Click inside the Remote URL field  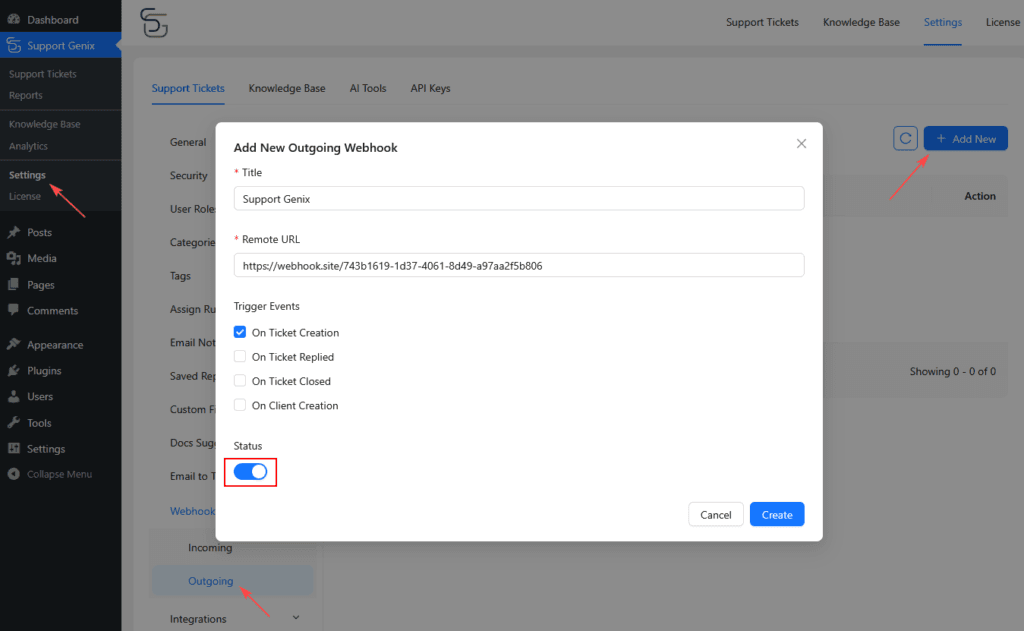[x=519, y=265]
